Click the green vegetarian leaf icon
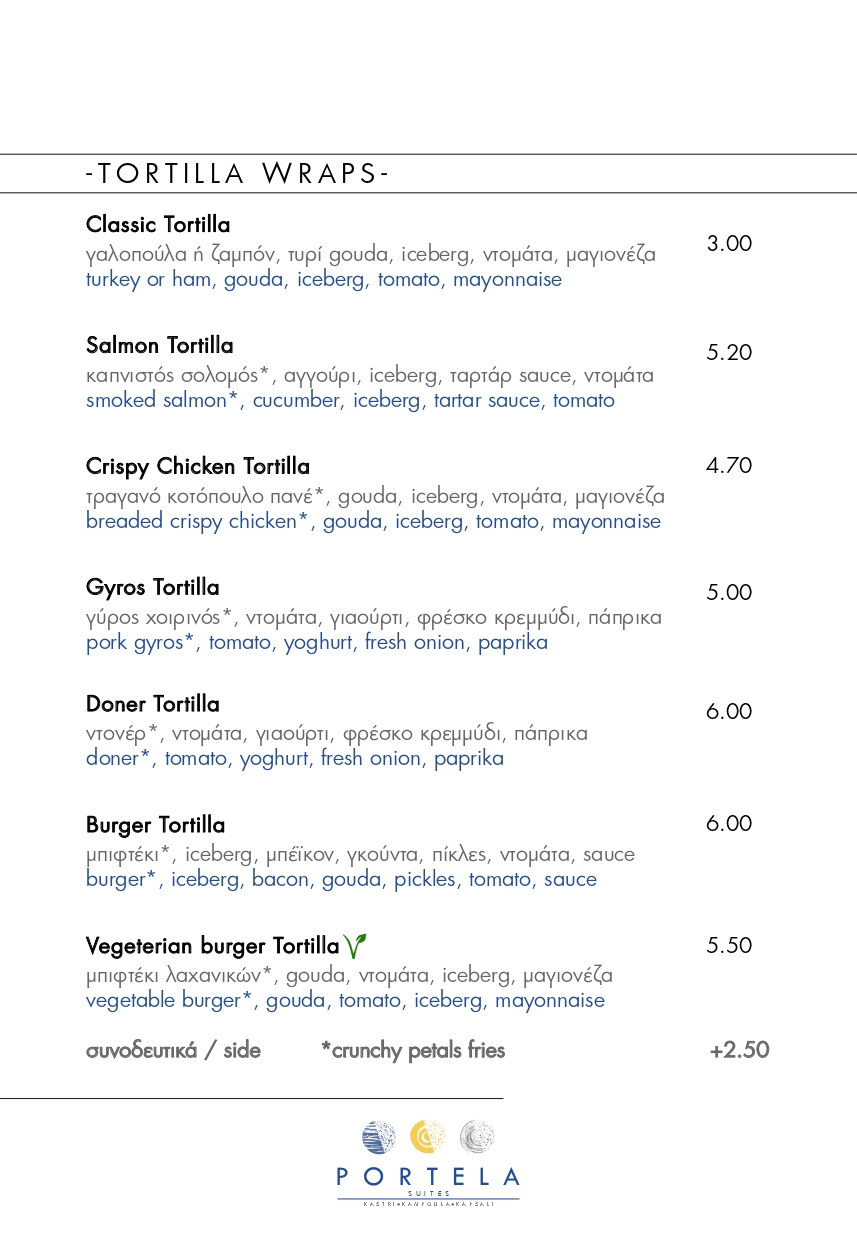 point(355,945)
